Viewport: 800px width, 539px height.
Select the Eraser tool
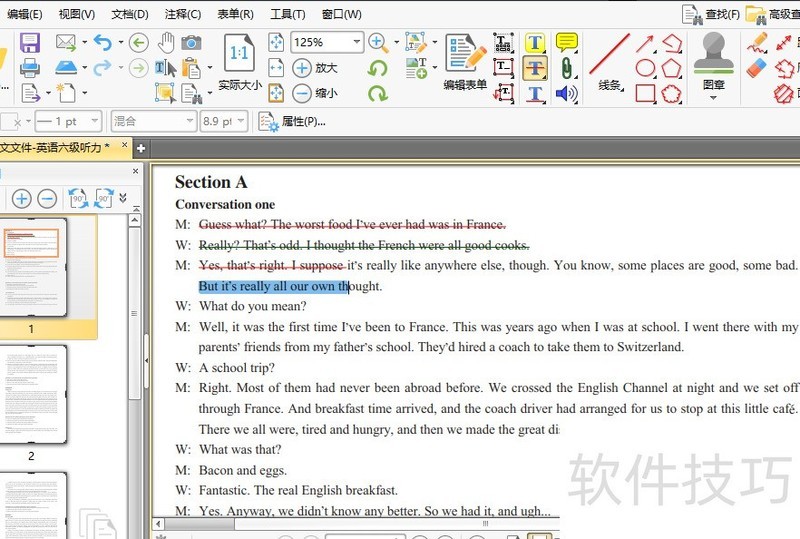[757, 68]
